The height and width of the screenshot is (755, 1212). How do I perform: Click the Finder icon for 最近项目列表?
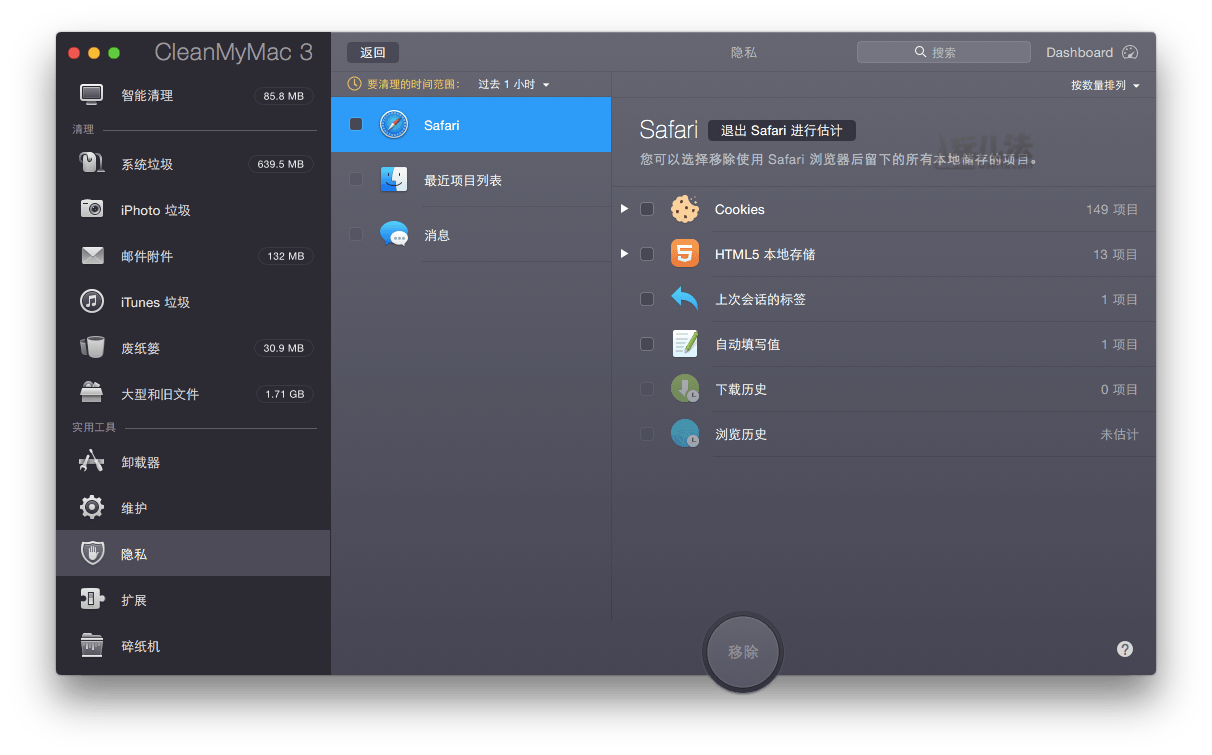[394, 180]
